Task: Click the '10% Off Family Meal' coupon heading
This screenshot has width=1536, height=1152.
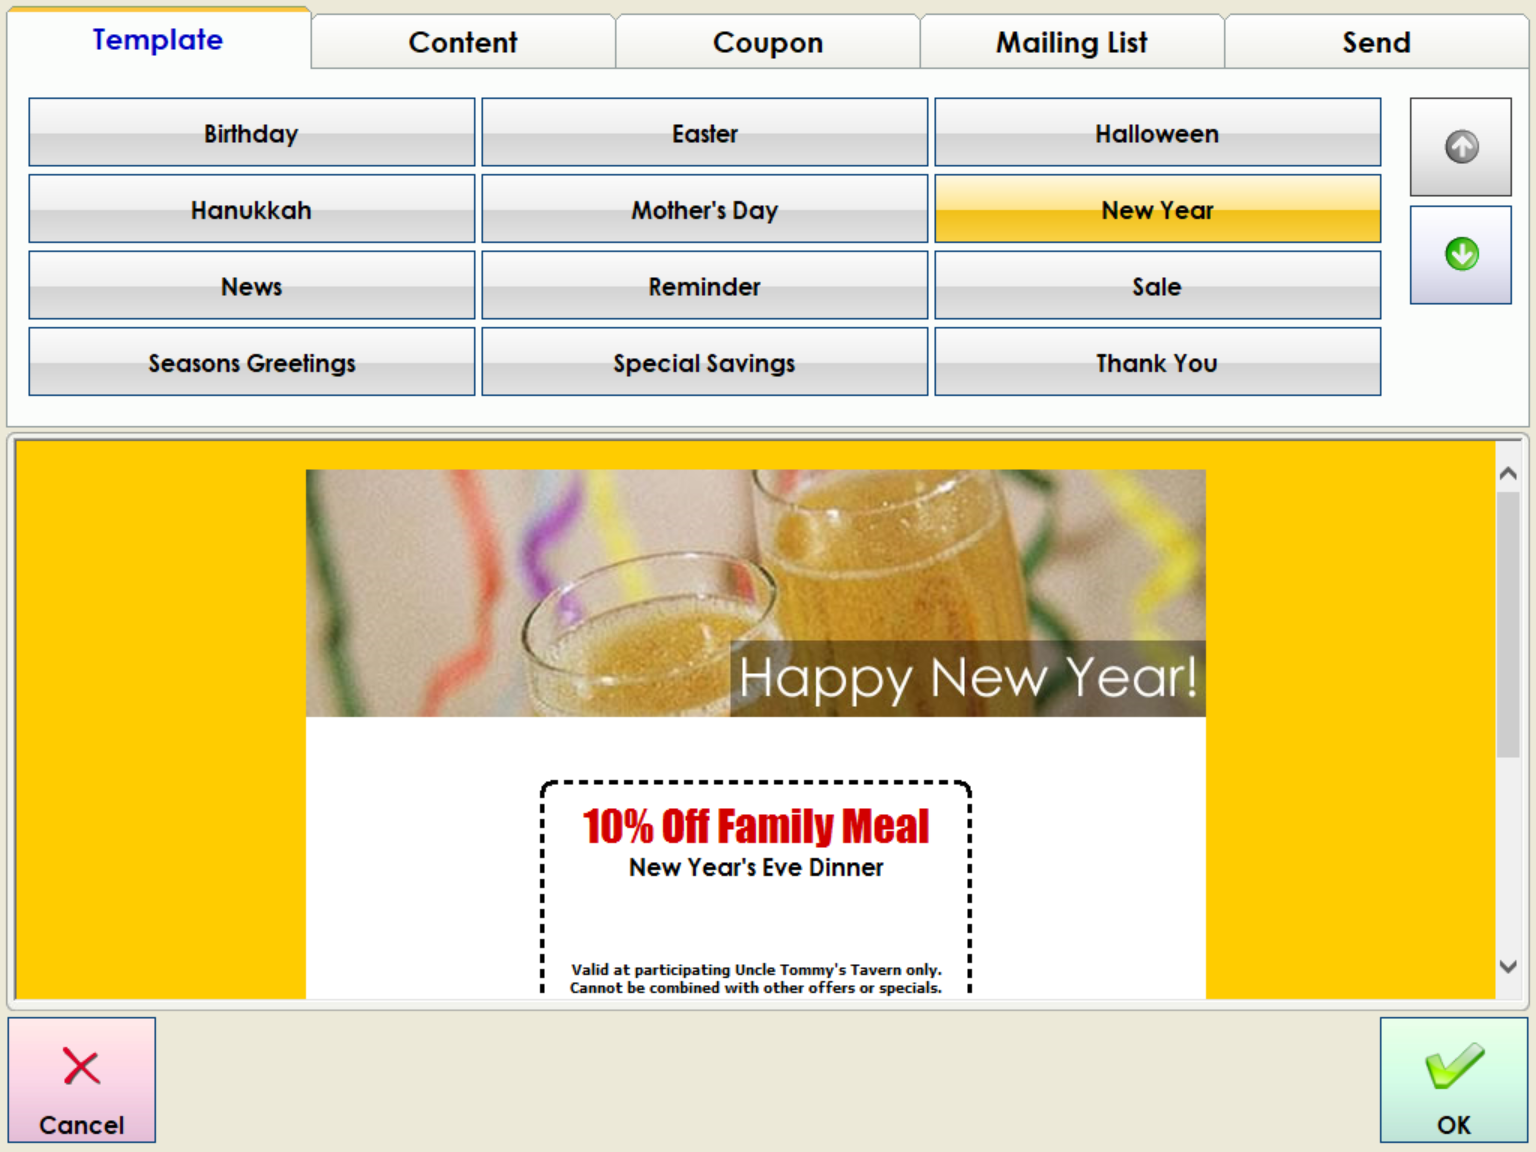Action: coord(756,826)
